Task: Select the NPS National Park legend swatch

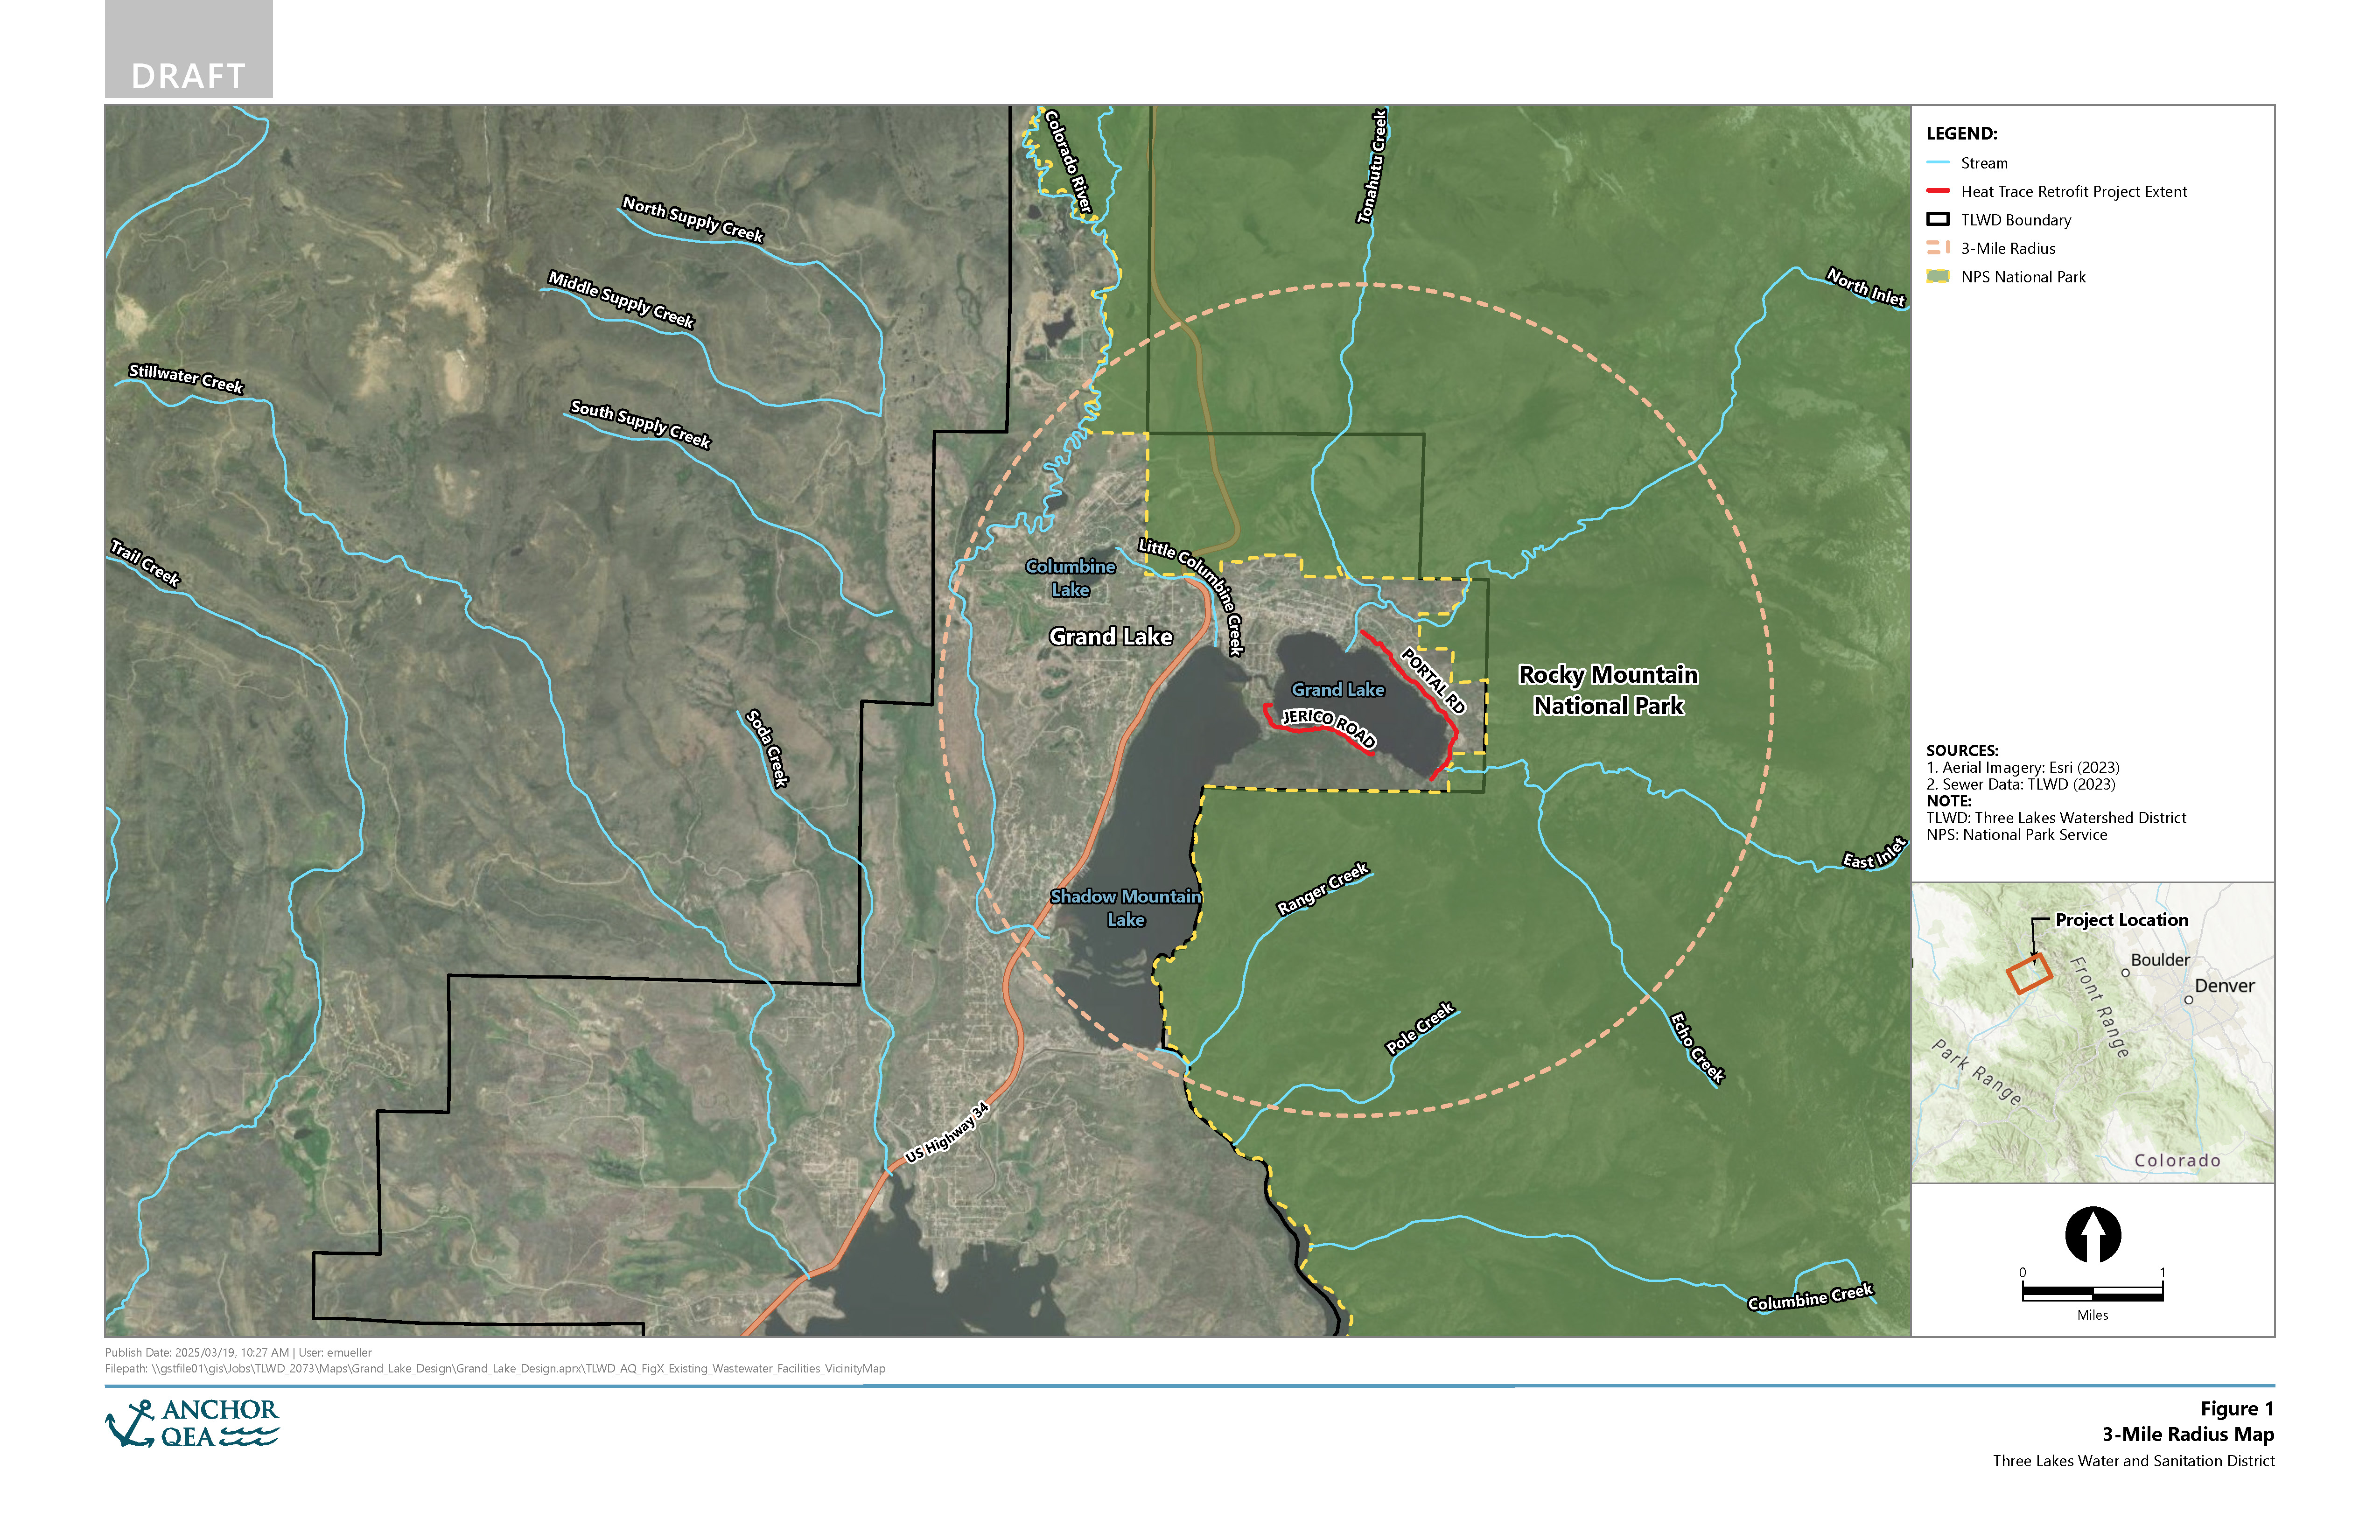Action: tap(1938, 277)
